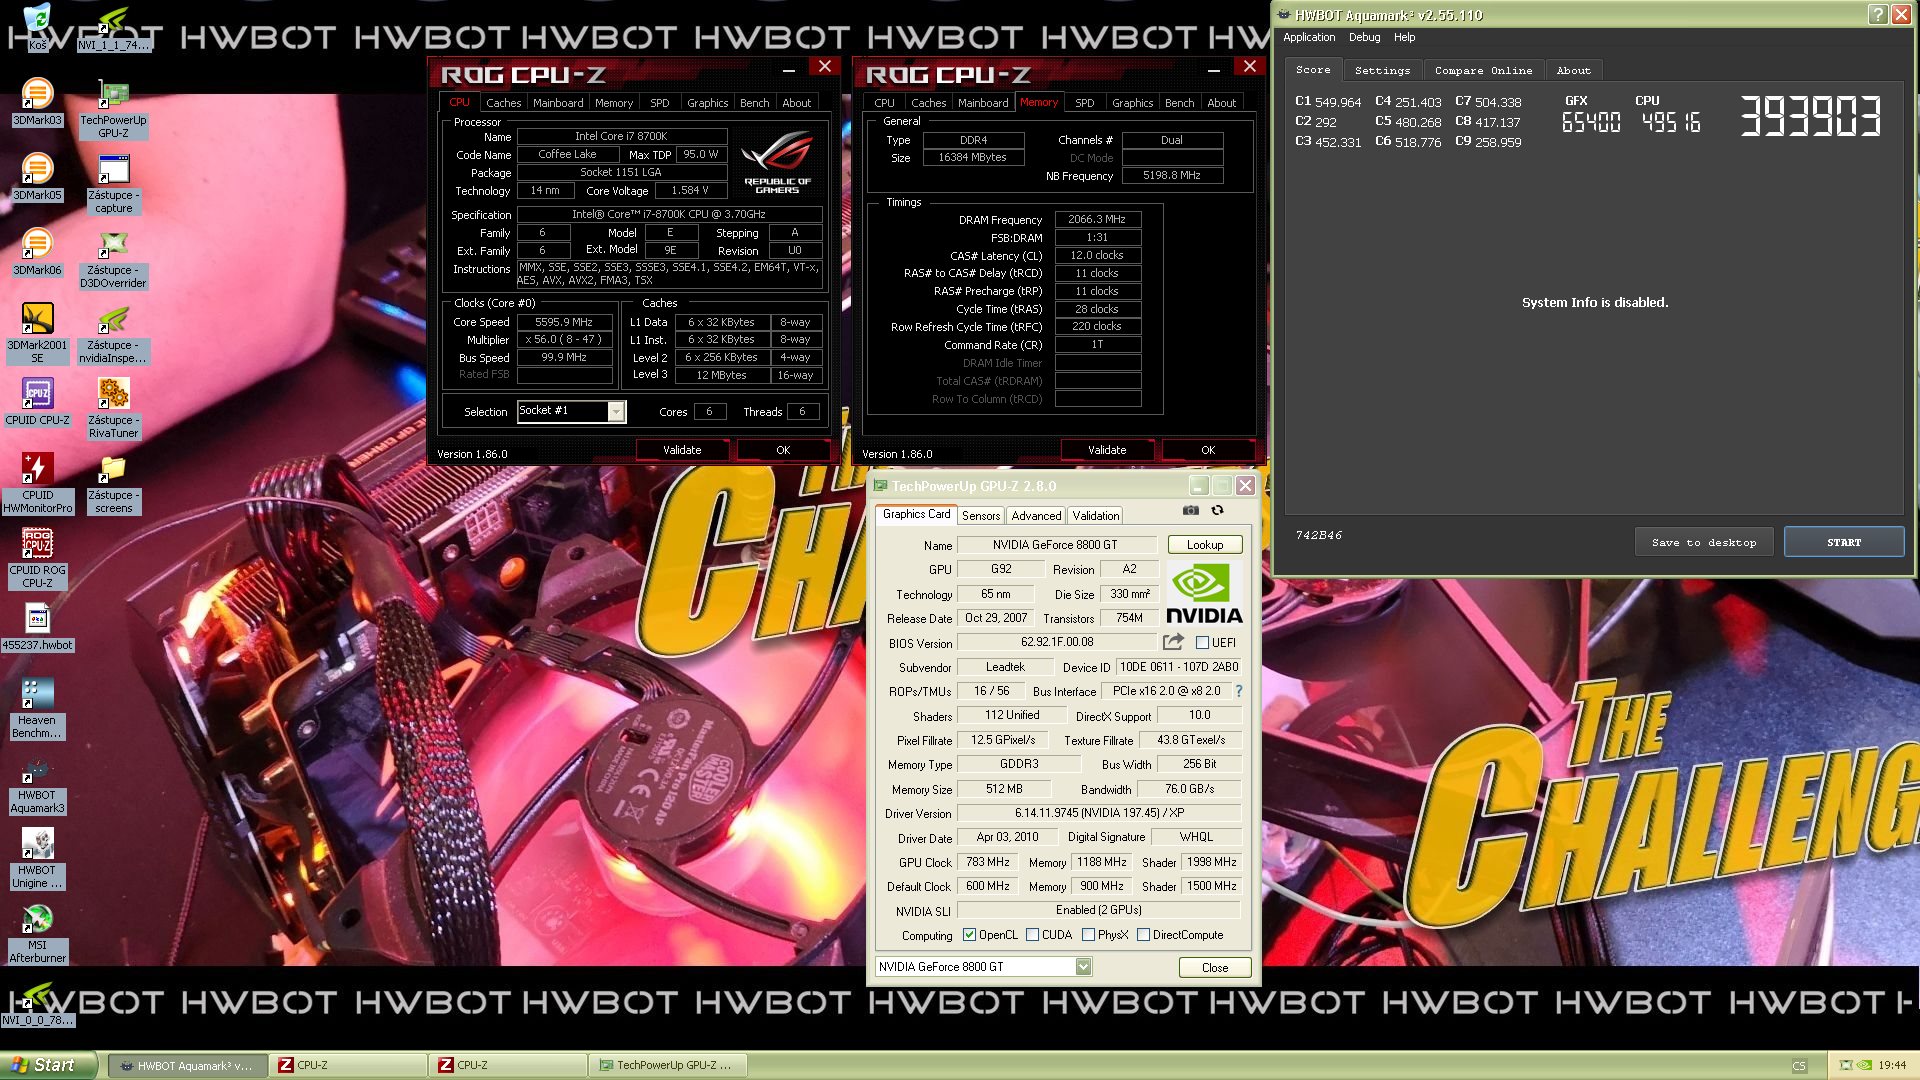Open Zástupce - capture shortcut

[x=113, y=183]
